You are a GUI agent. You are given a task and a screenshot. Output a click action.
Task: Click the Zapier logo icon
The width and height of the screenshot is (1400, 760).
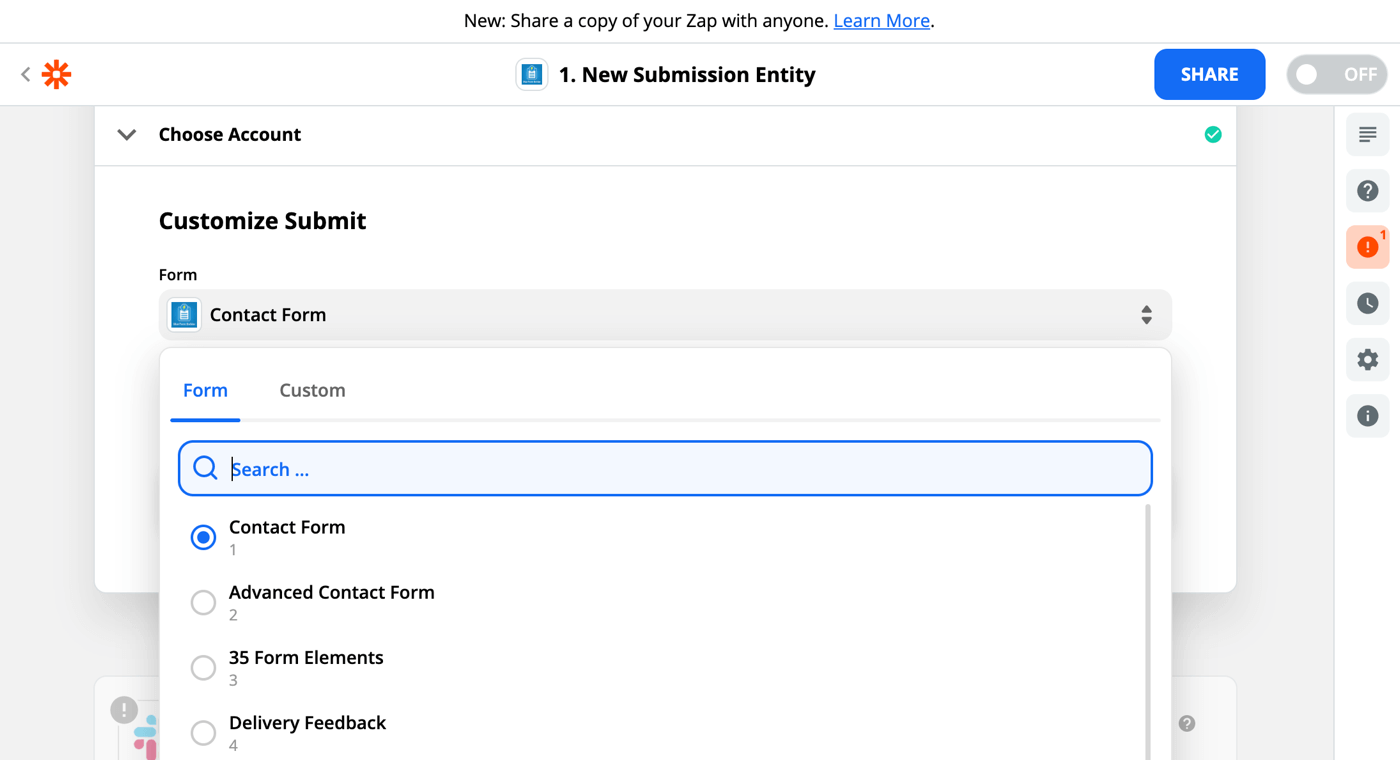(56, 74)
